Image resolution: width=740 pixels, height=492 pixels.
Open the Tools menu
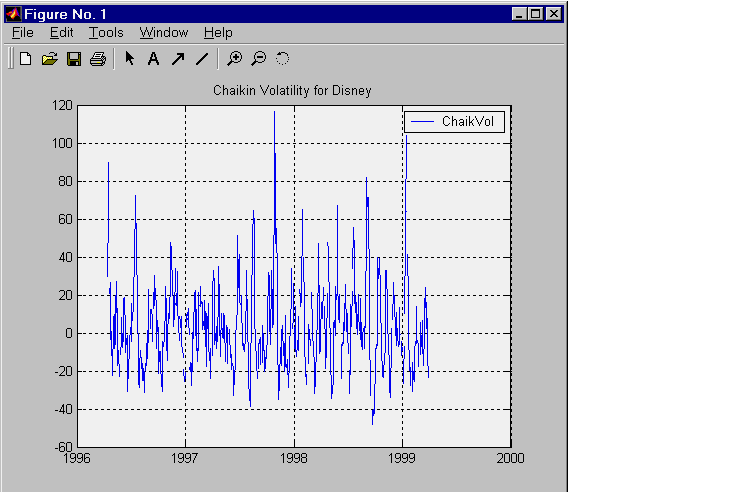click(106, 33)
